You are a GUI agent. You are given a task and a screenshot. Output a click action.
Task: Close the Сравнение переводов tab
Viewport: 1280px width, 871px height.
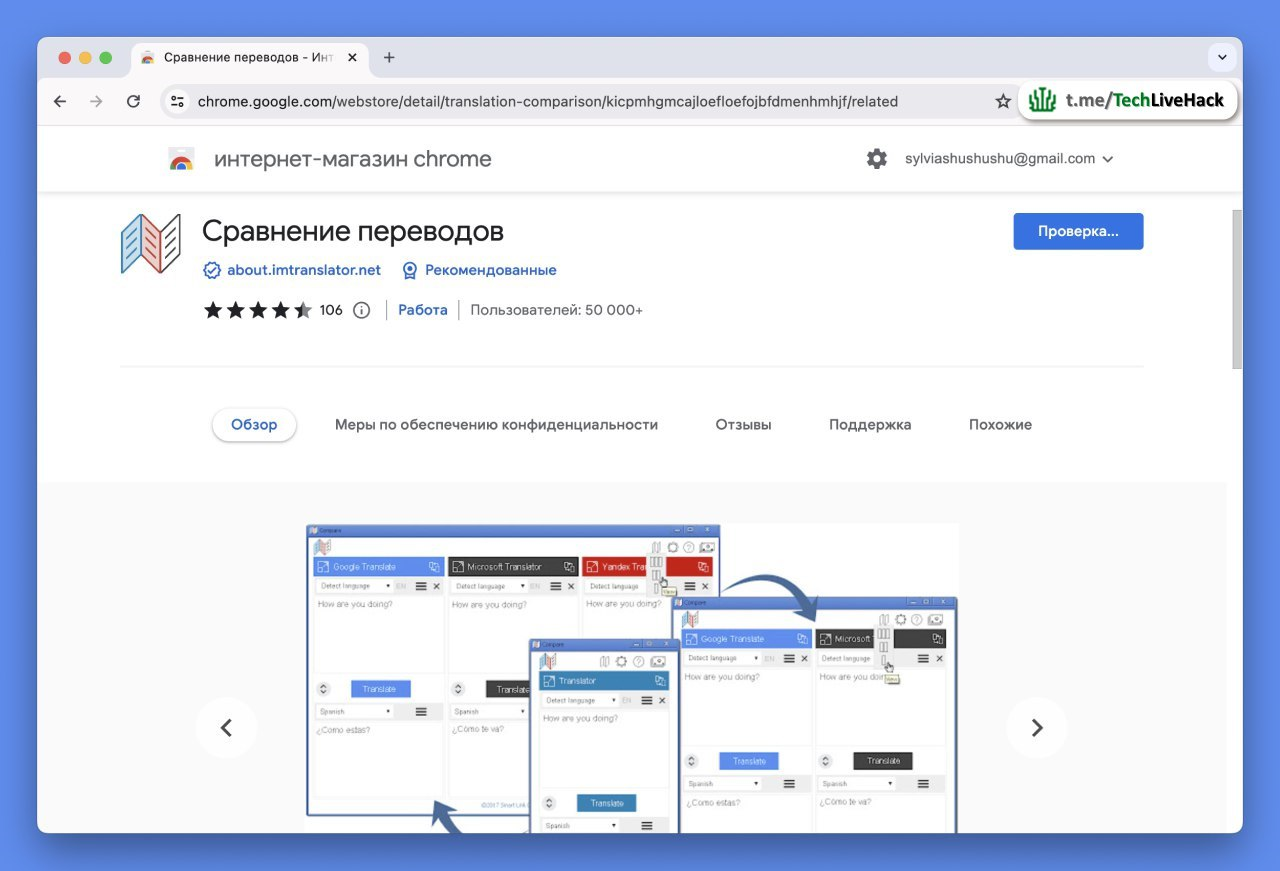click(352, 57)
